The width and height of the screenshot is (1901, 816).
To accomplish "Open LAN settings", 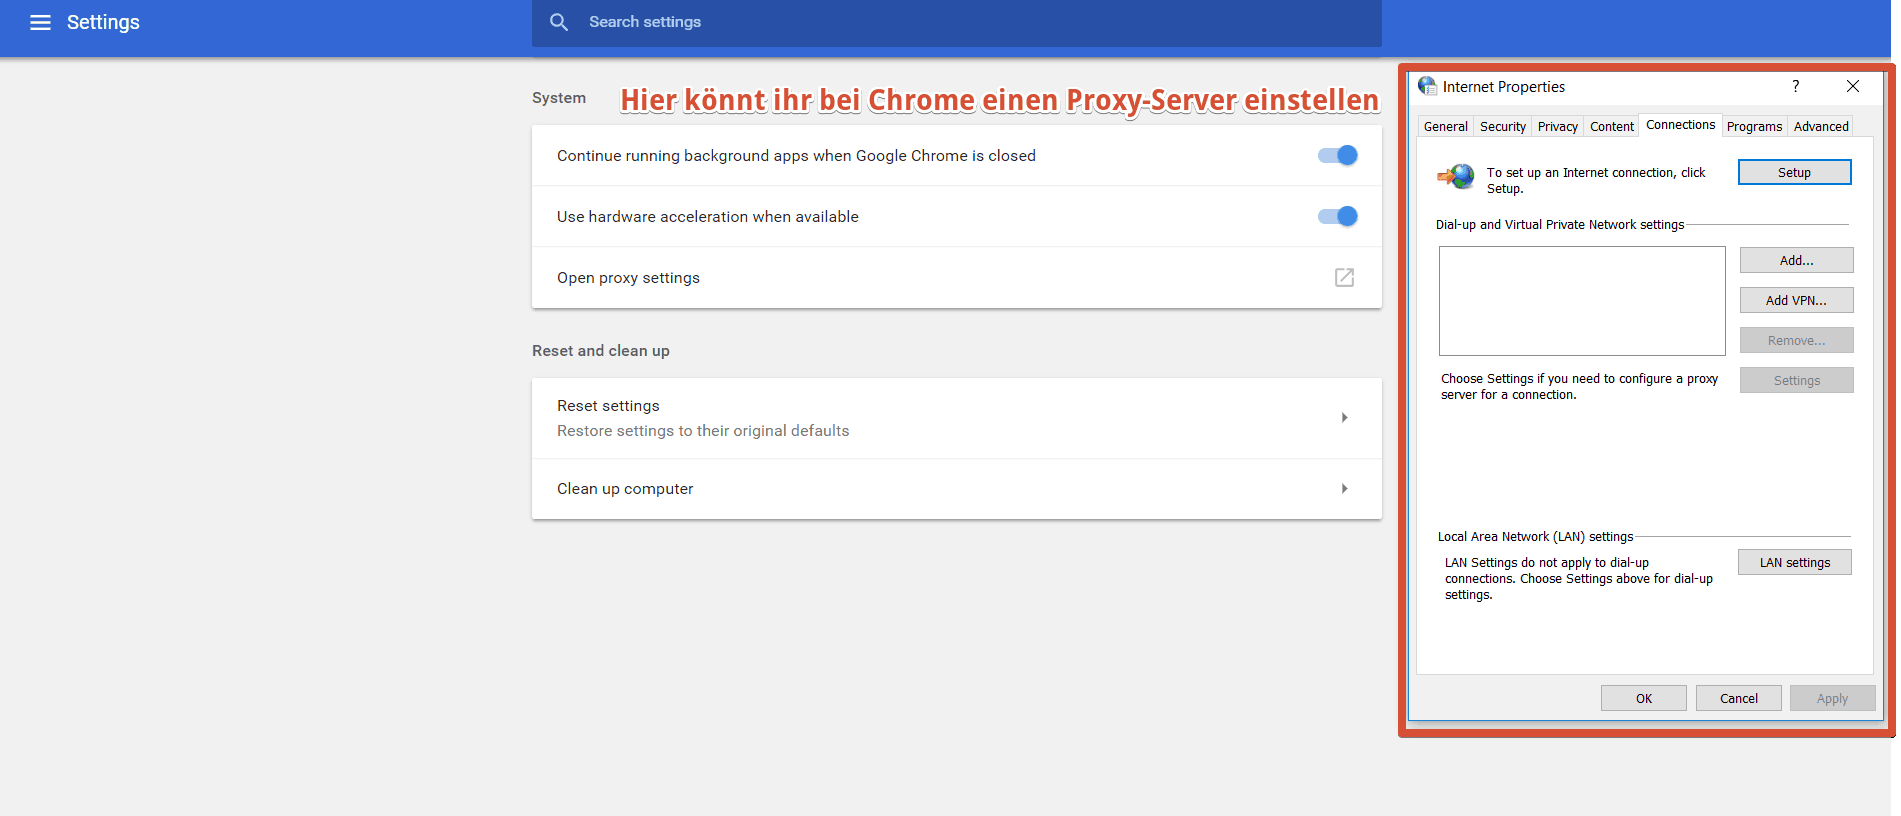I will pos(1795,563).
